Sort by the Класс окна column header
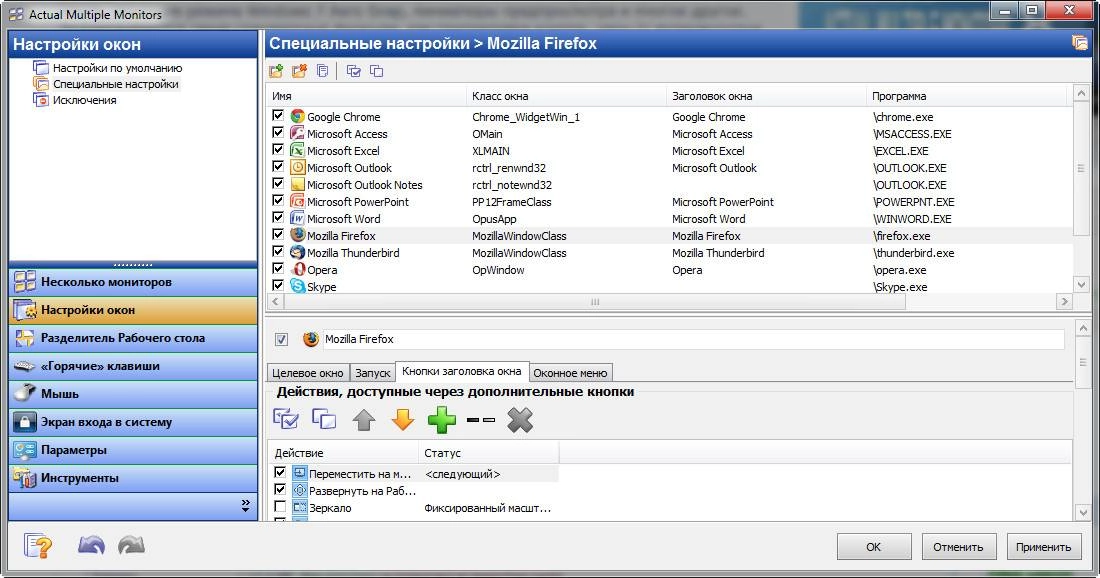The image size is (1100, 578). click(x=565, y=96)
